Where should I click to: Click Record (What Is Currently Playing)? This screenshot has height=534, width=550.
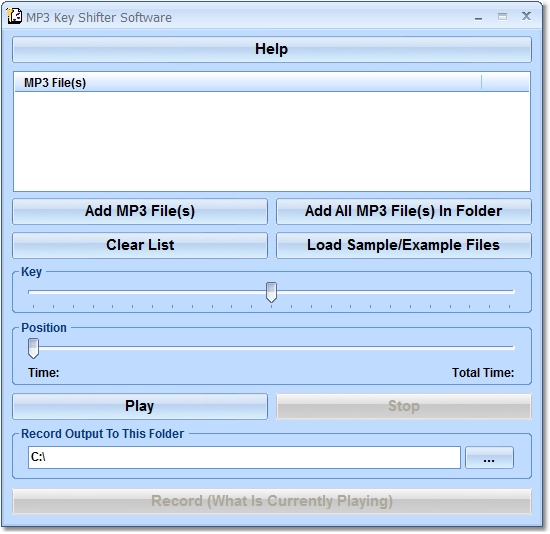coord(272,501)
